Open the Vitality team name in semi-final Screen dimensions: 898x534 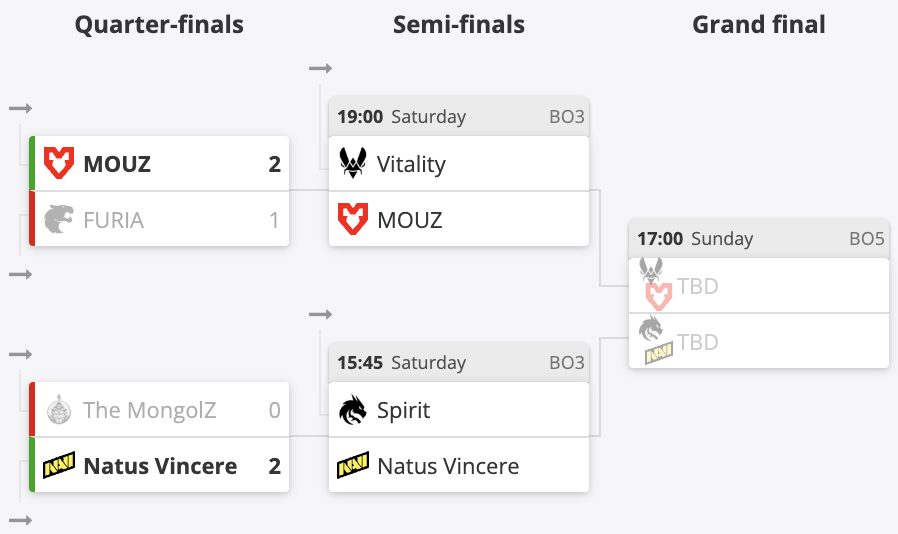[x=411, y=164]
